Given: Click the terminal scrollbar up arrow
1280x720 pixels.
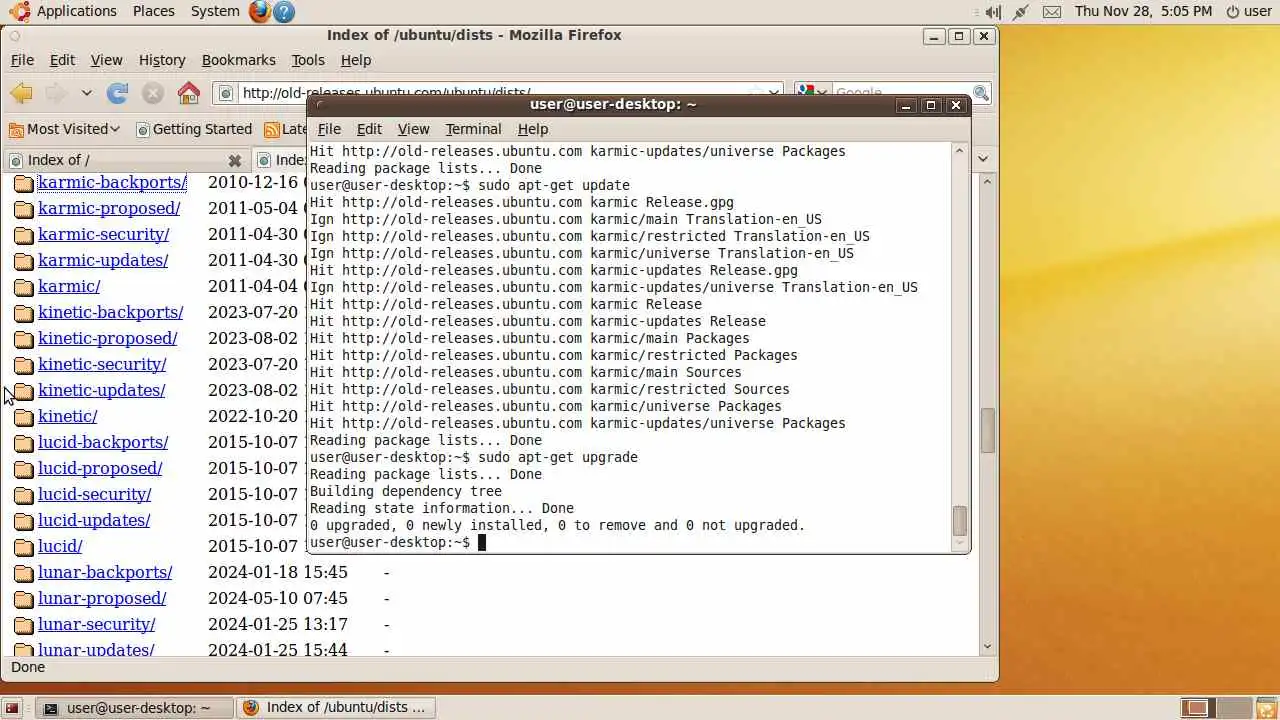Looking at the screenshot, I should point(960,151).
